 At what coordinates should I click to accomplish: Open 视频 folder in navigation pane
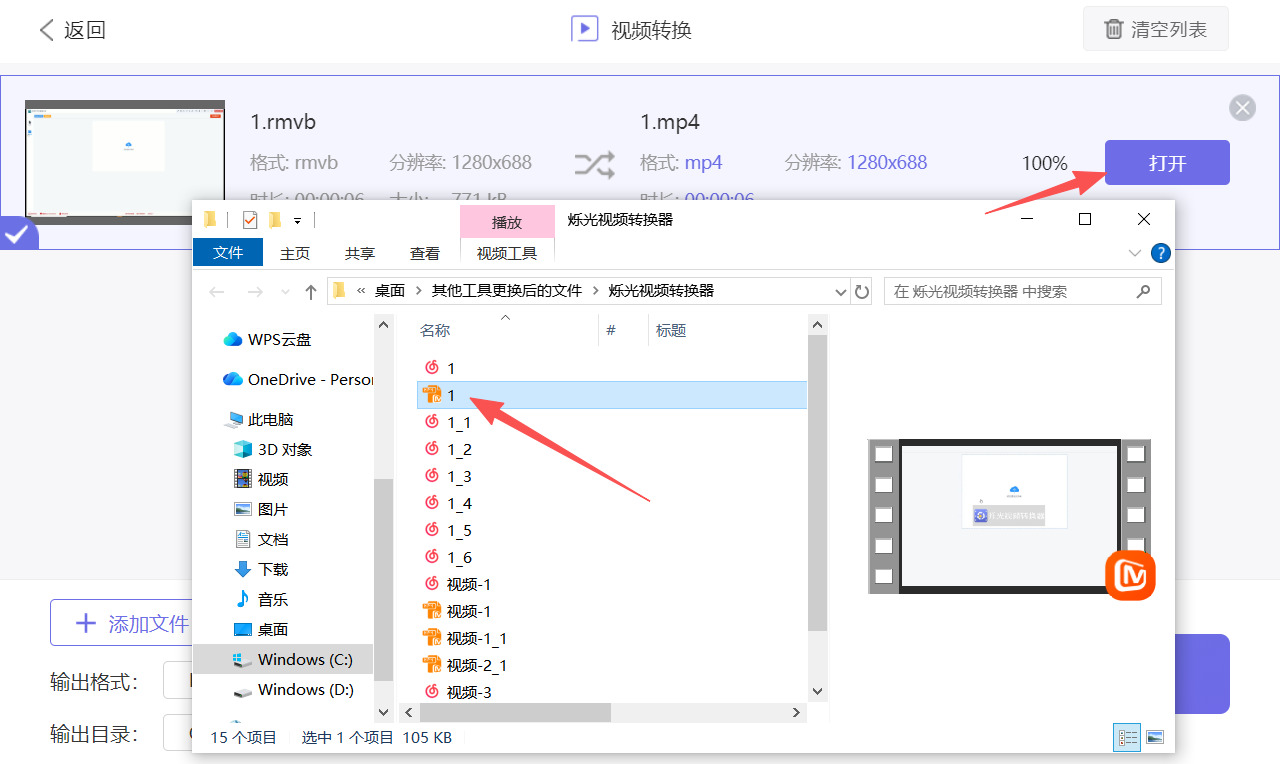pos(261,479)
